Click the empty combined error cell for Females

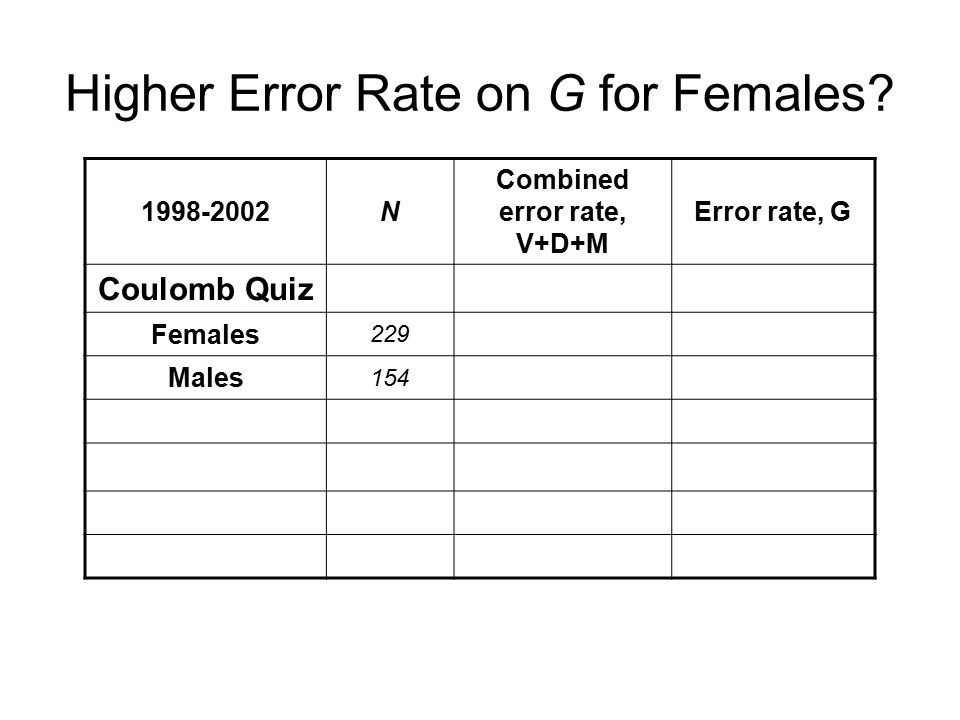coord(563,334)
